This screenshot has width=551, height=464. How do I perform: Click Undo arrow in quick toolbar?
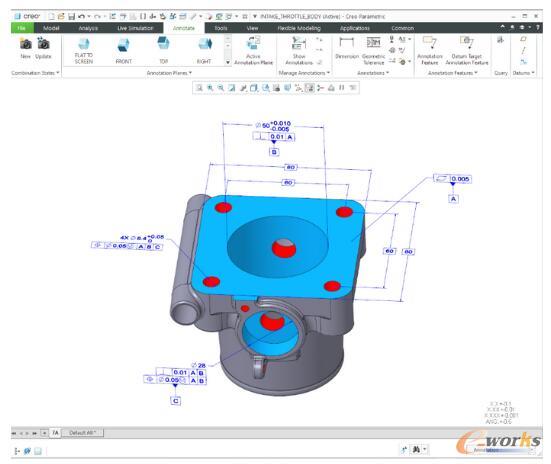point(82,16)
